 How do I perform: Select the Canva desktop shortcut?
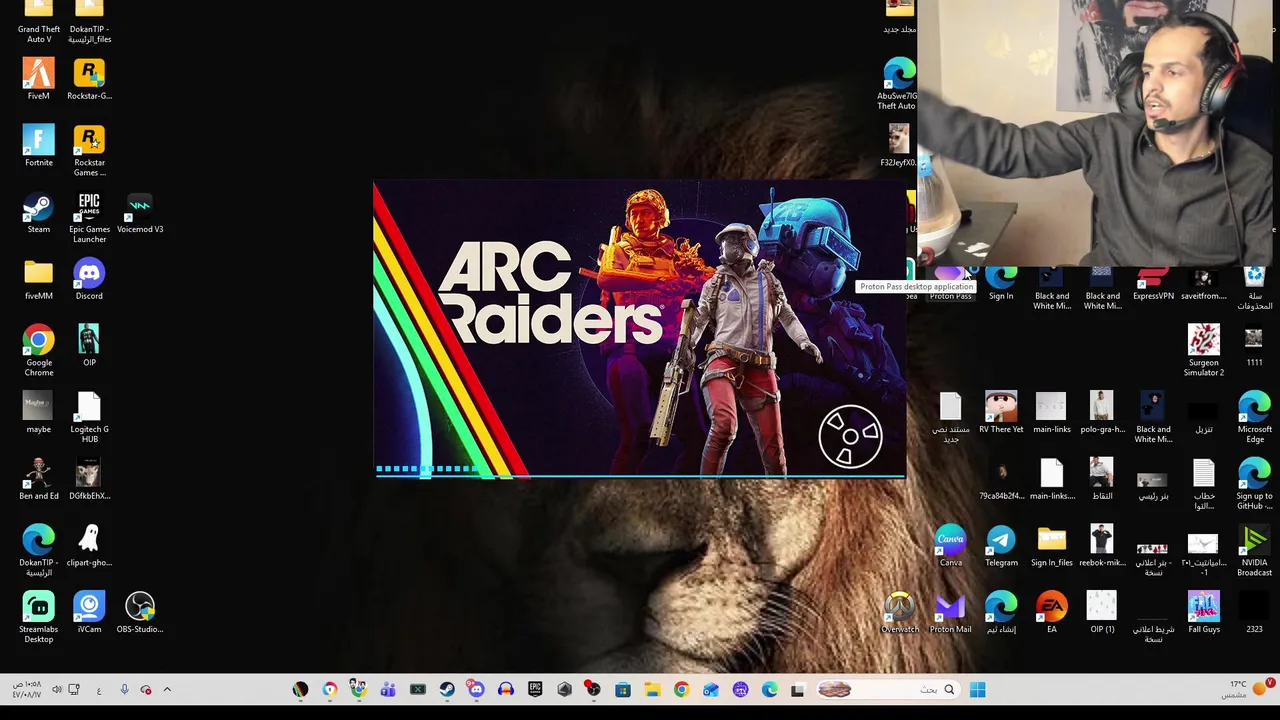coord(950,546)
